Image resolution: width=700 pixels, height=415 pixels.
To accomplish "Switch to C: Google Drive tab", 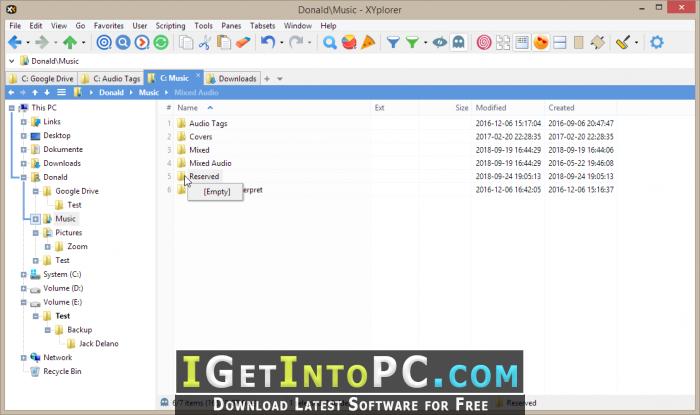I will pyautogui.click(x=42, y=79).
